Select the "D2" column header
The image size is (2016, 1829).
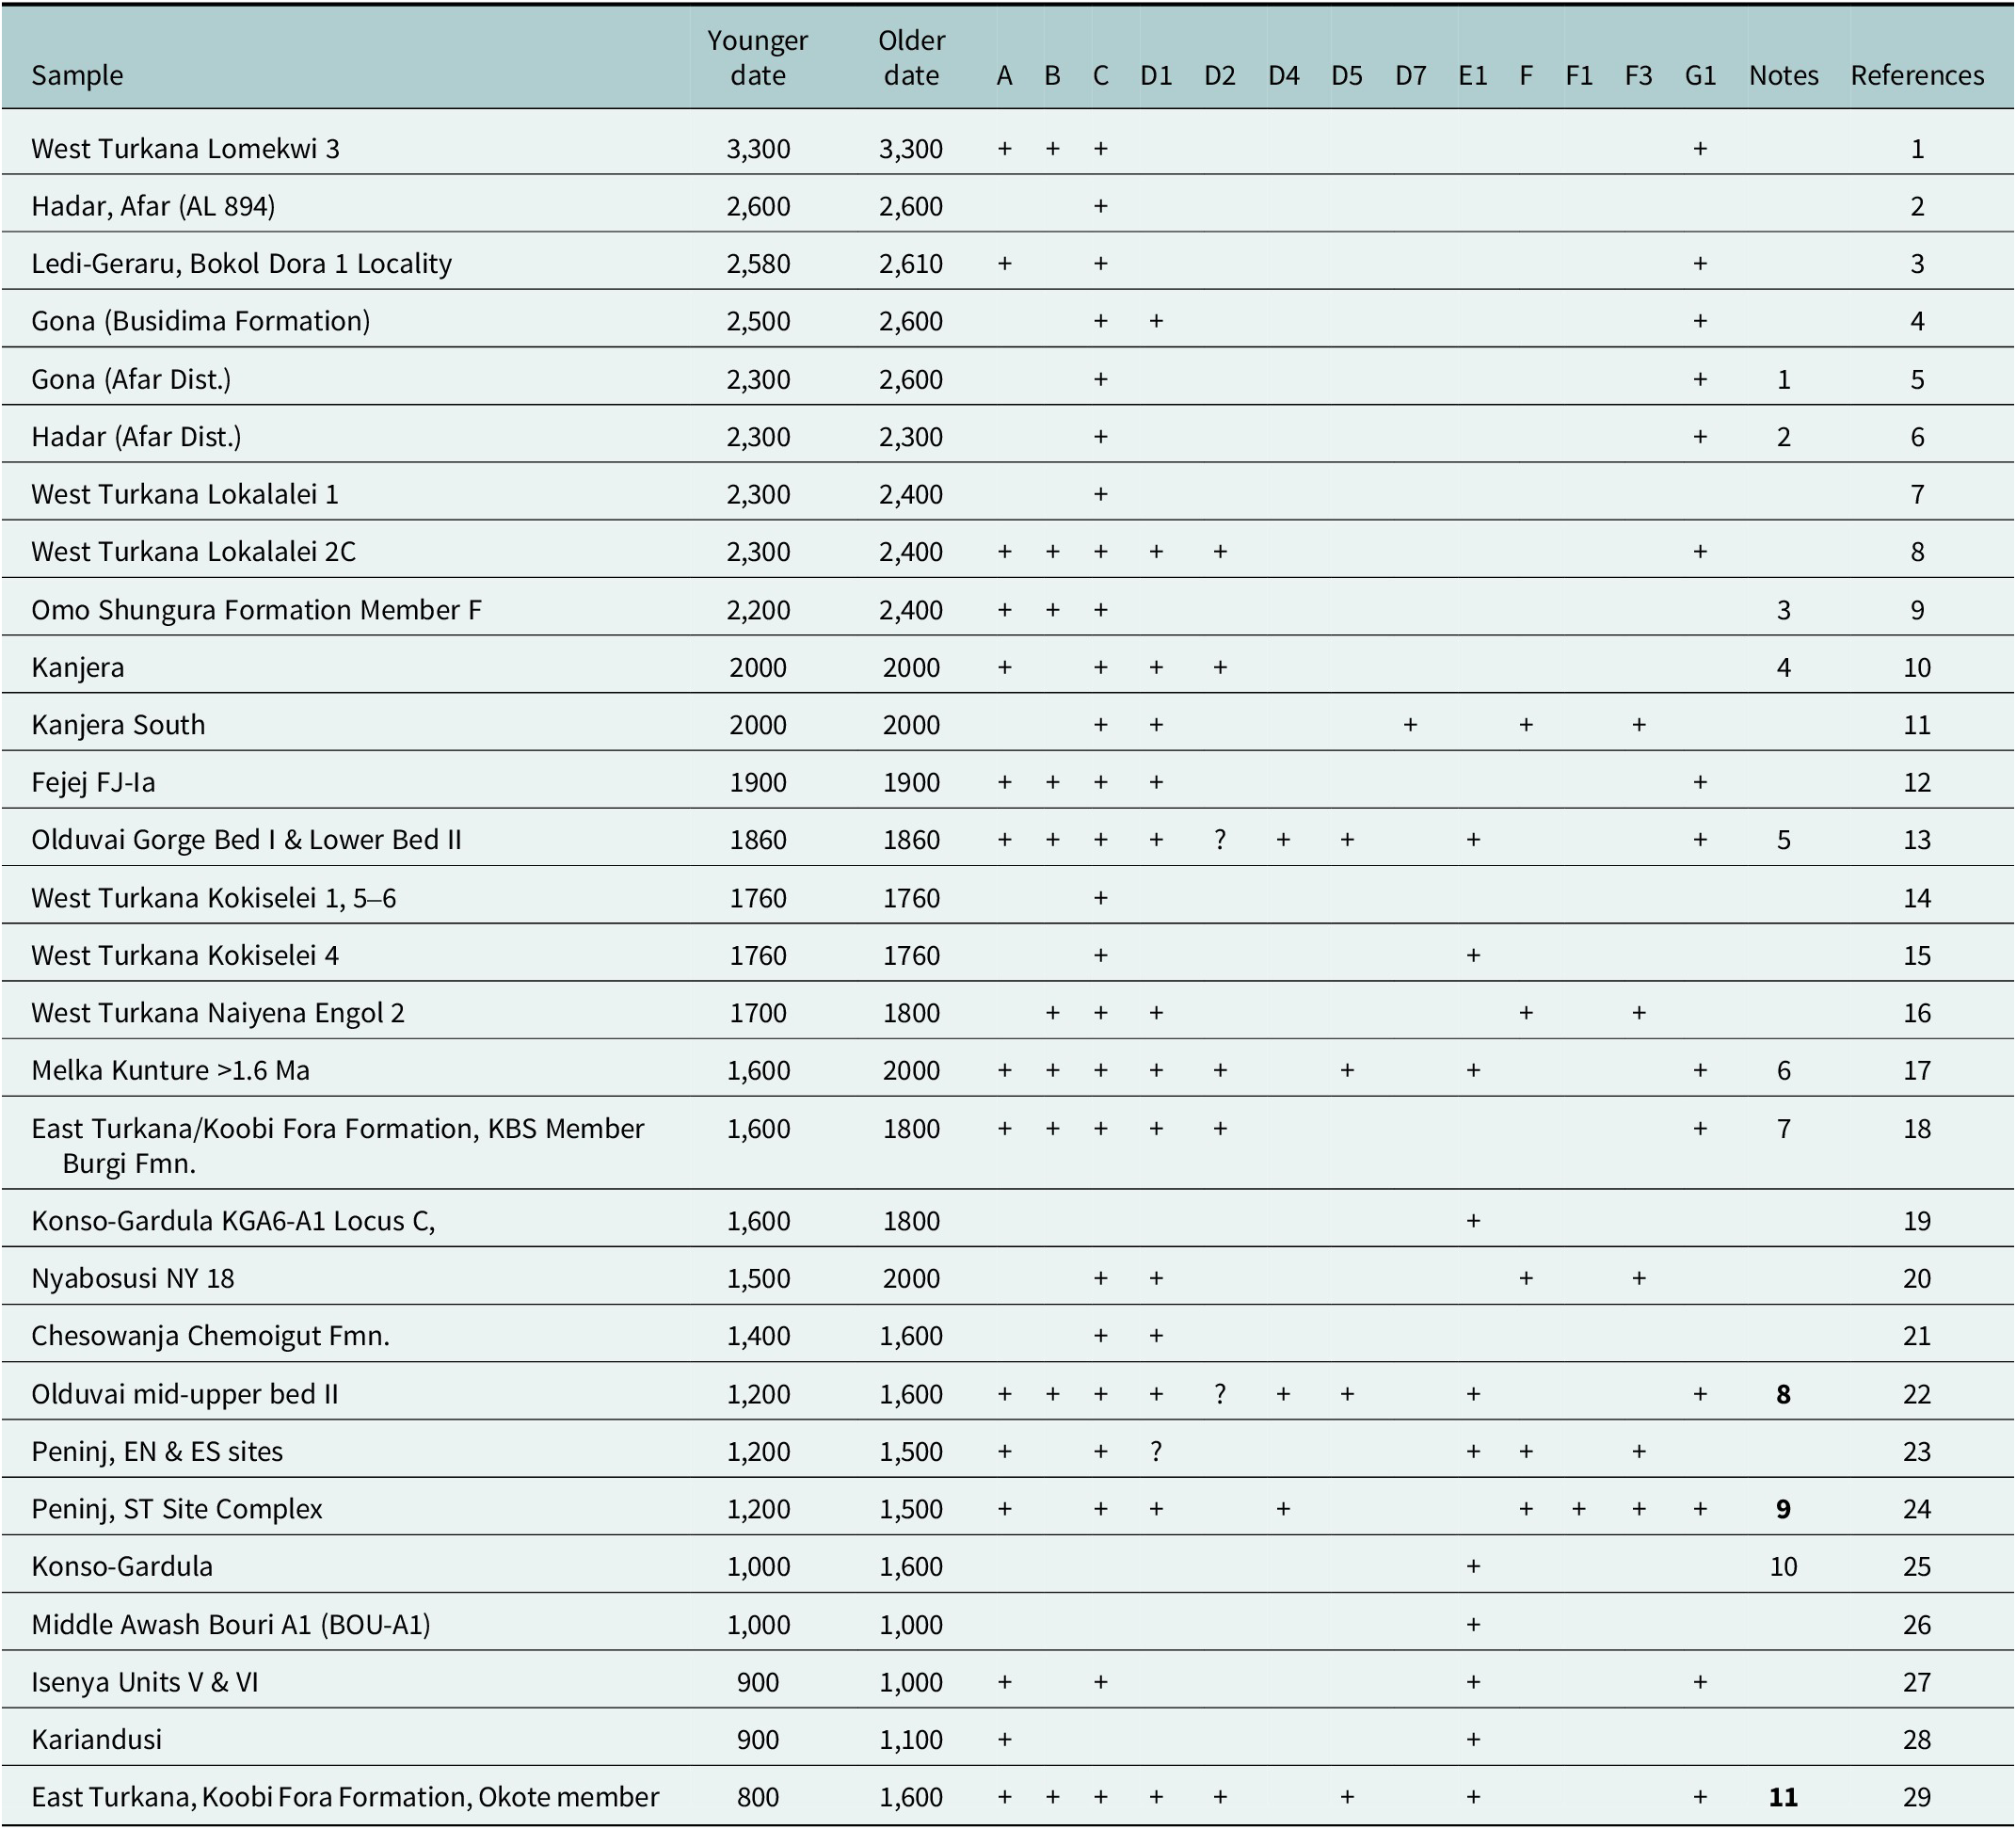tap(1219, 76)
